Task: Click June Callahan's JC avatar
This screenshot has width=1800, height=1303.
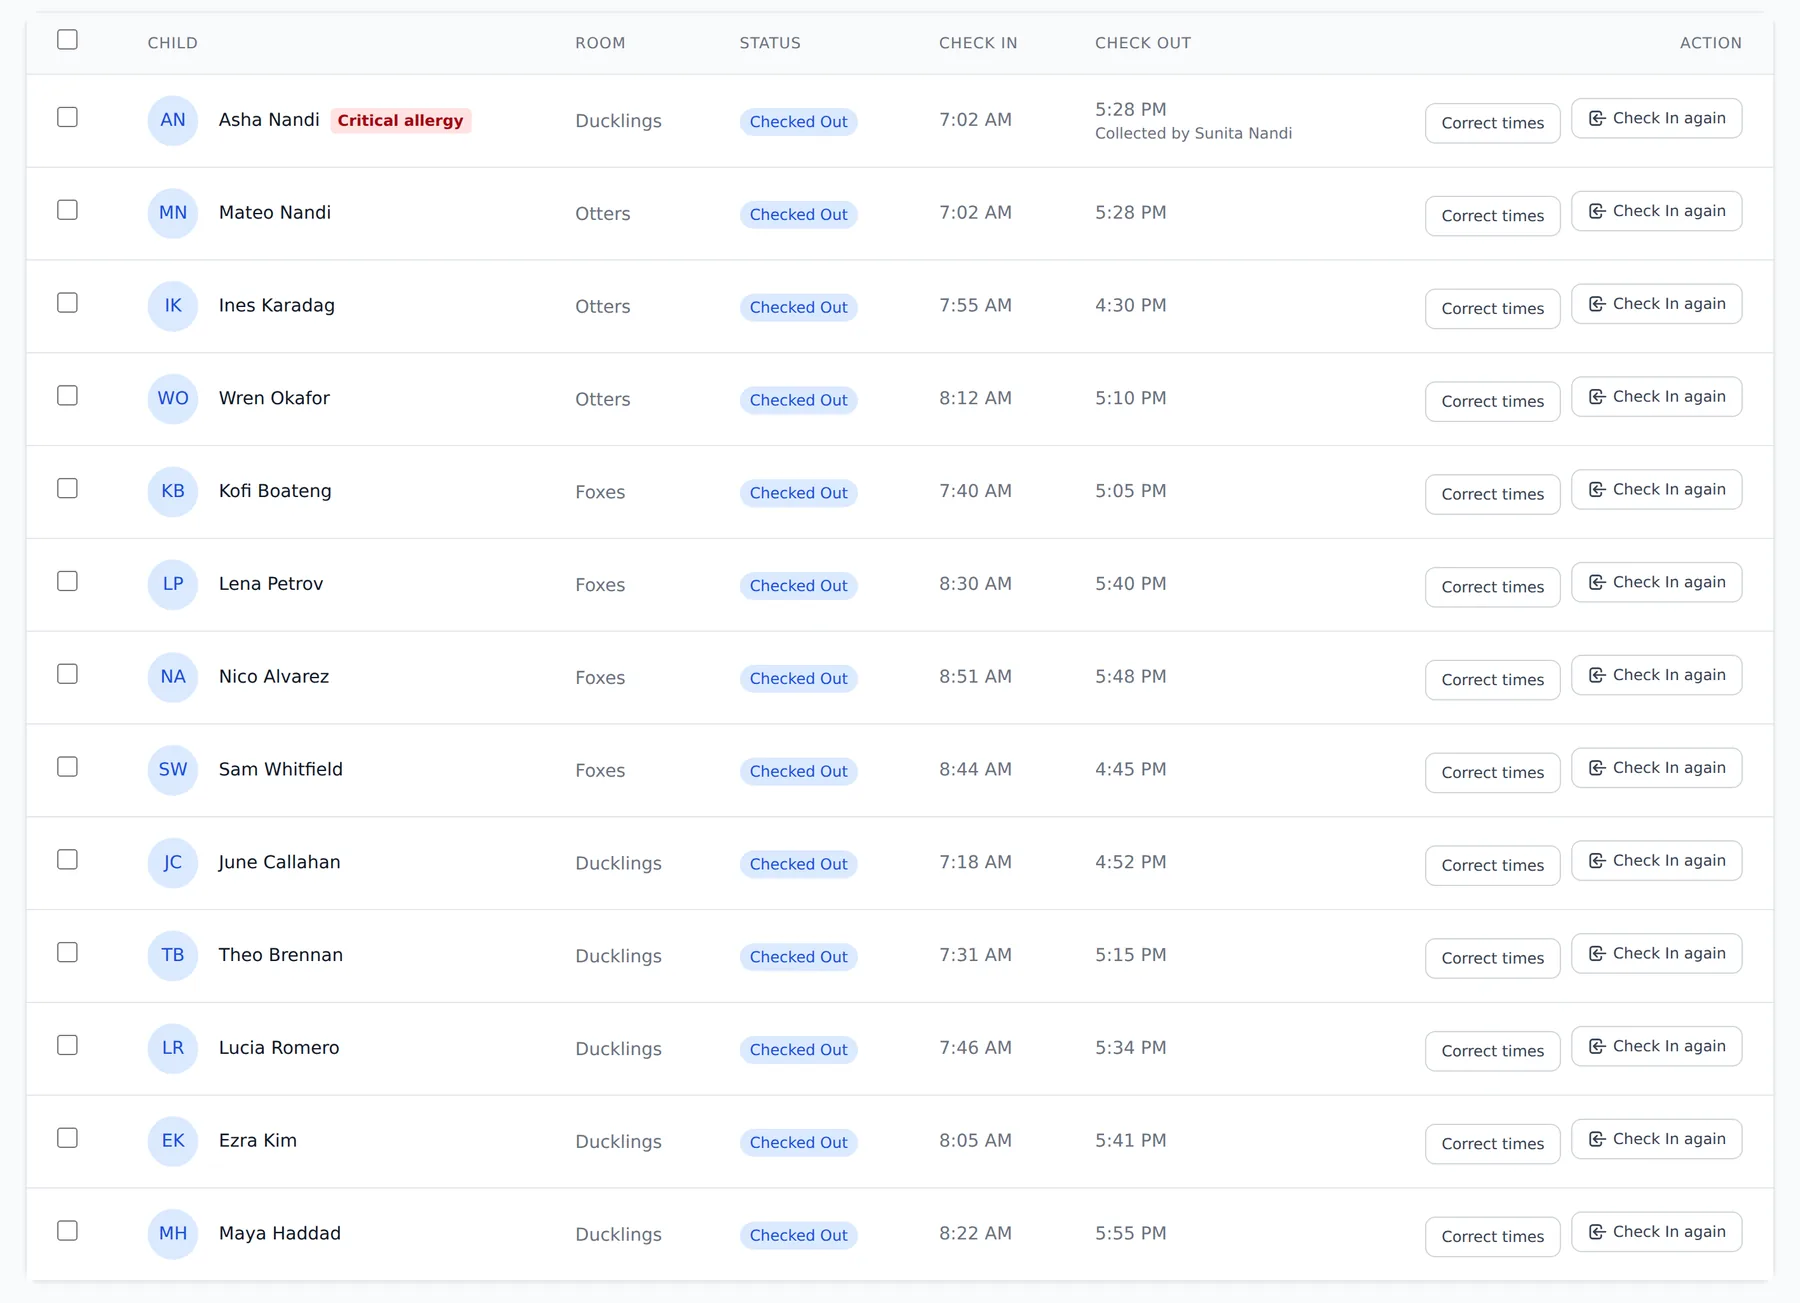Action: point(173,863)
